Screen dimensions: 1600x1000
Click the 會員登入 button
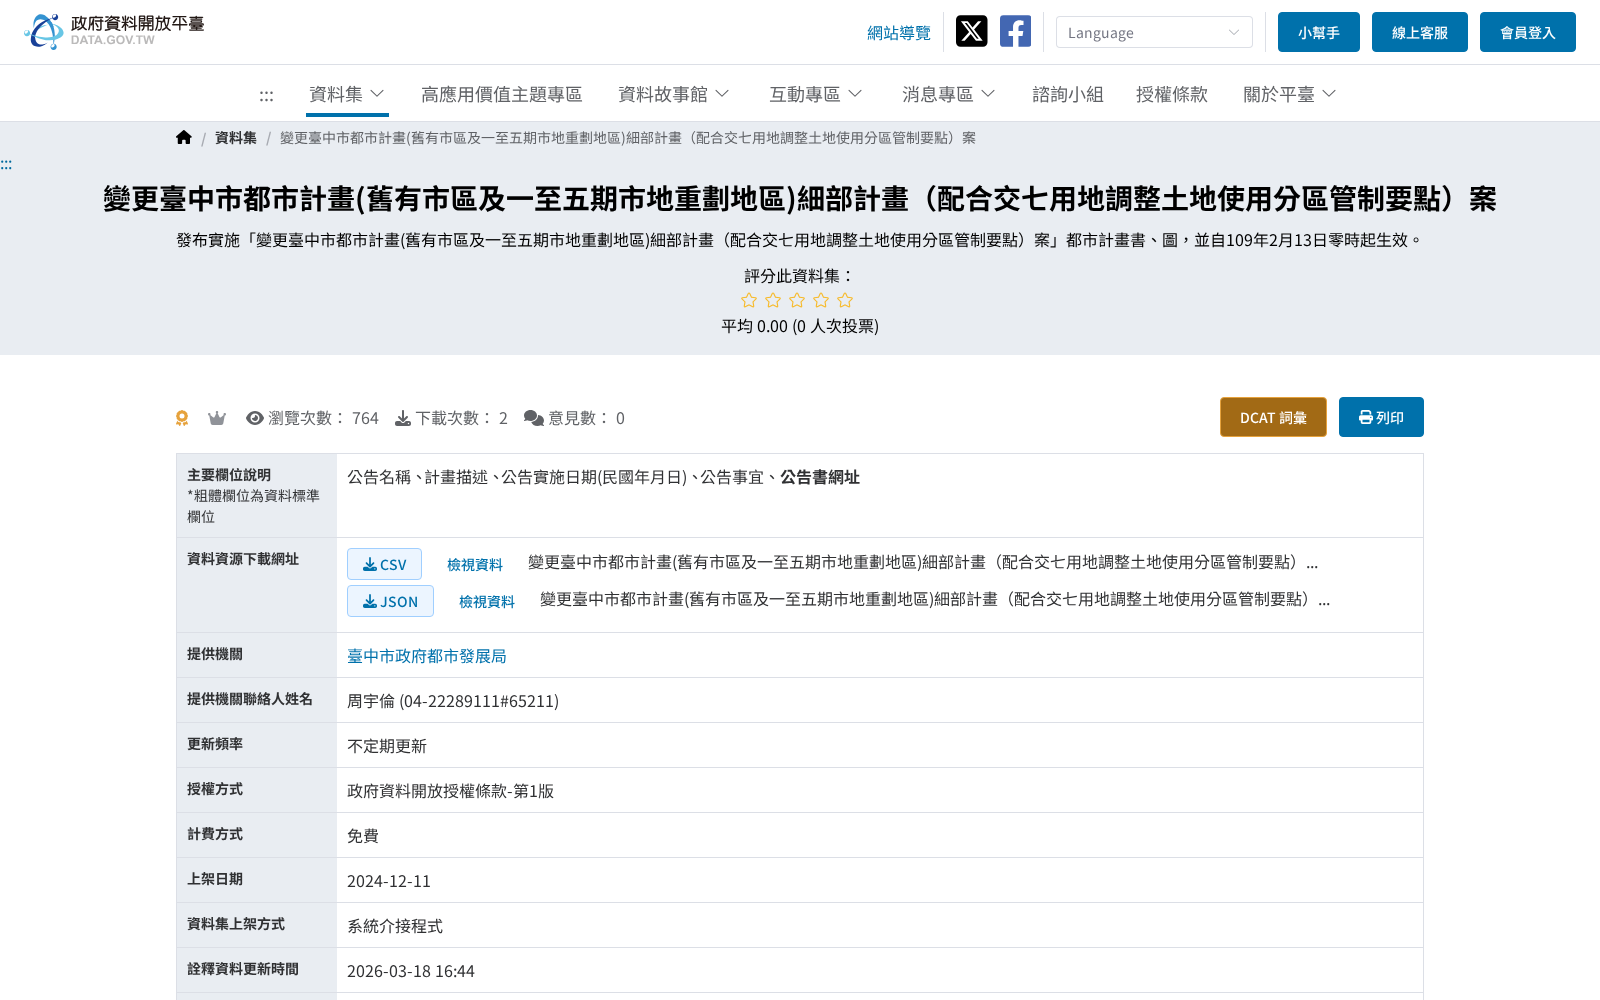coord(1528,32)
